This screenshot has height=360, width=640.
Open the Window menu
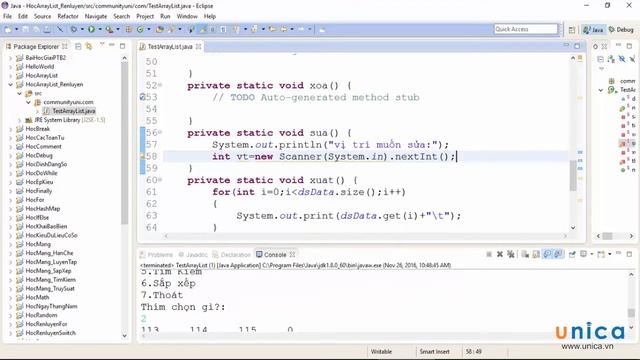coord(187,16)
